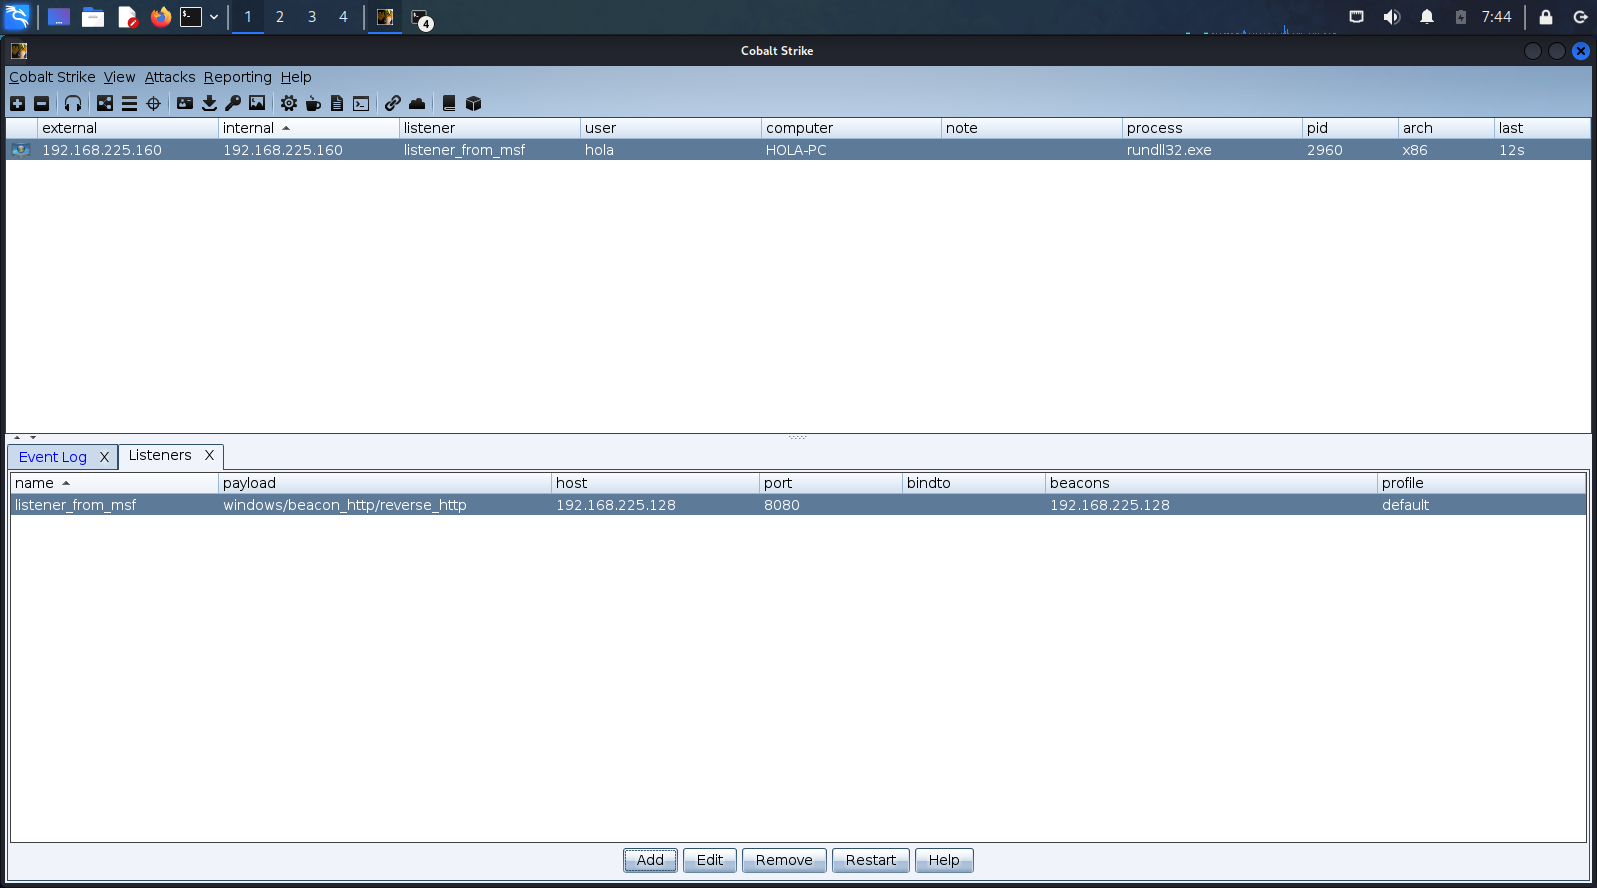Open help using the book icon
Screen dimensions: 1597x888
tap(449, 103)
